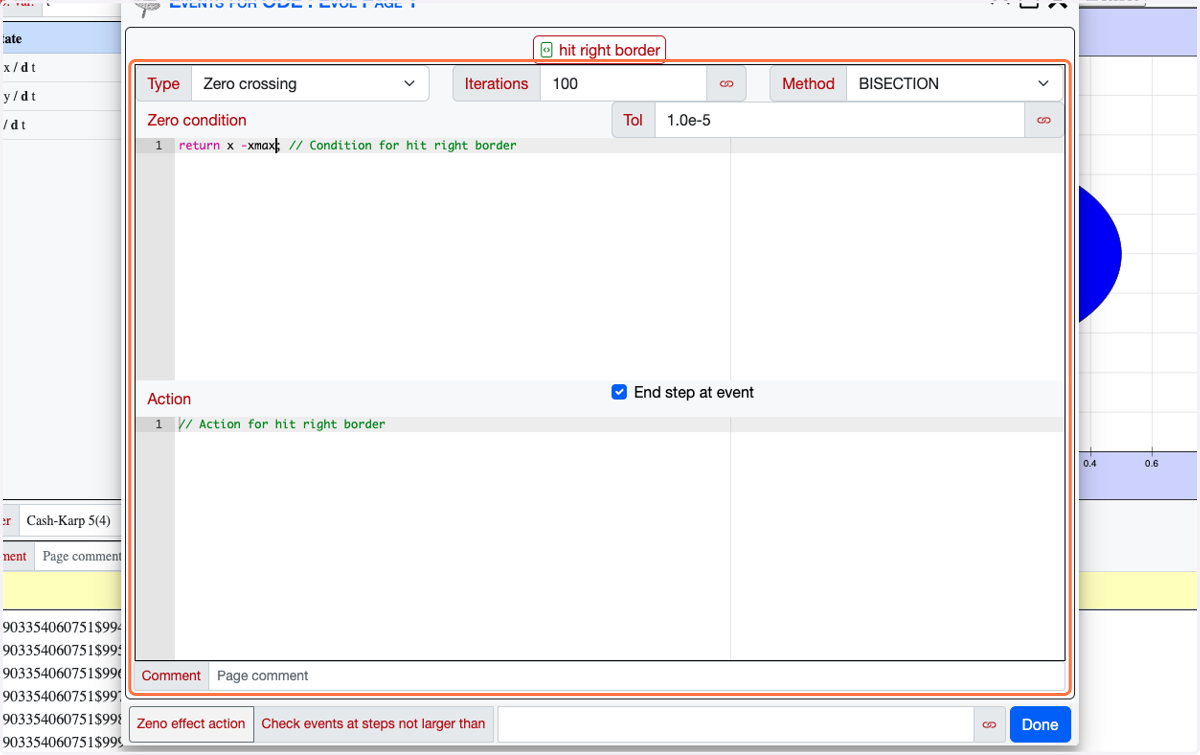Click the Iterations field containing 100

pyautogui.click(x=623, y=84)
